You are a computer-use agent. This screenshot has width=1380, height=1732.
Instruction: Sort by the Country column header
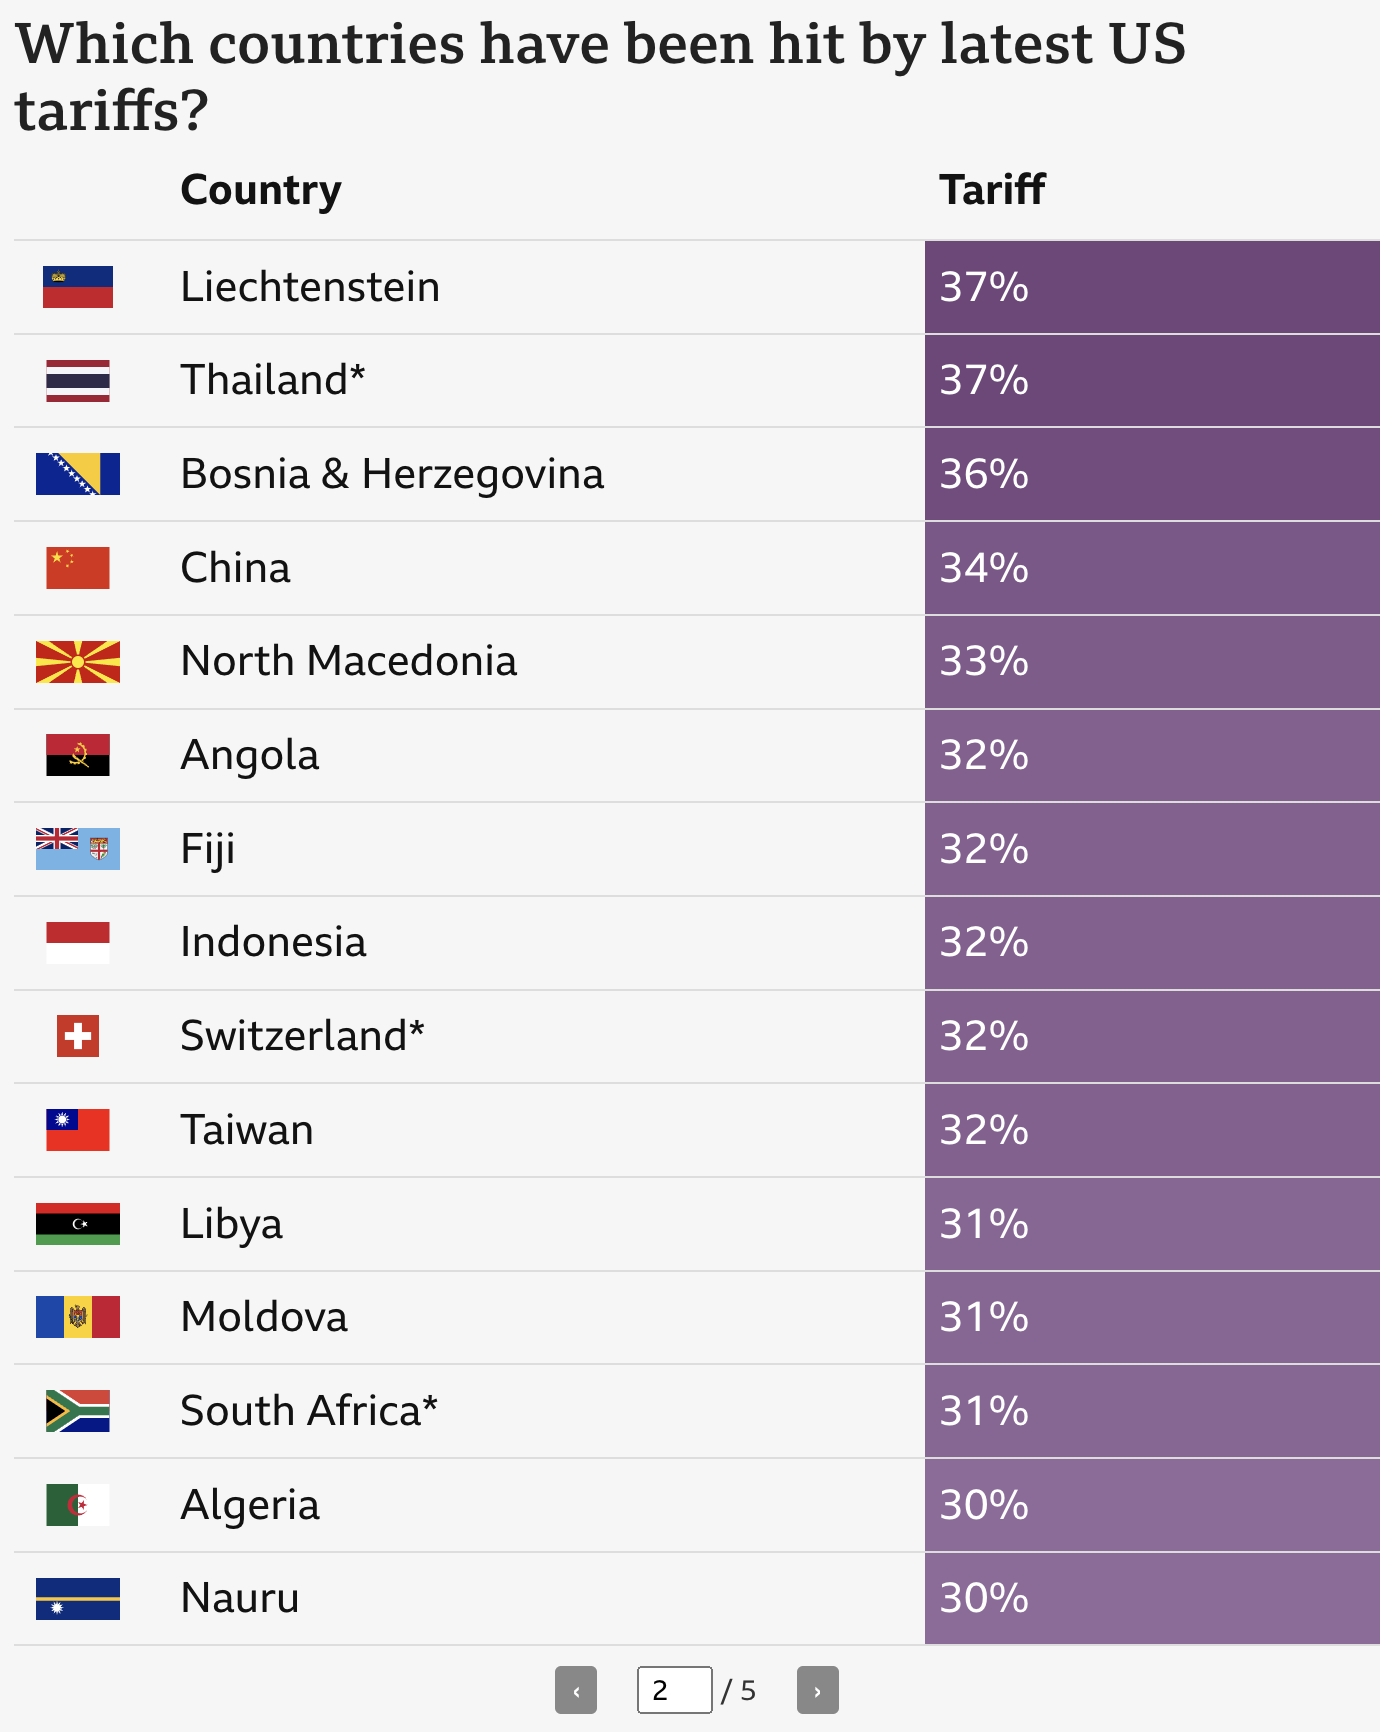click(261, 190)
